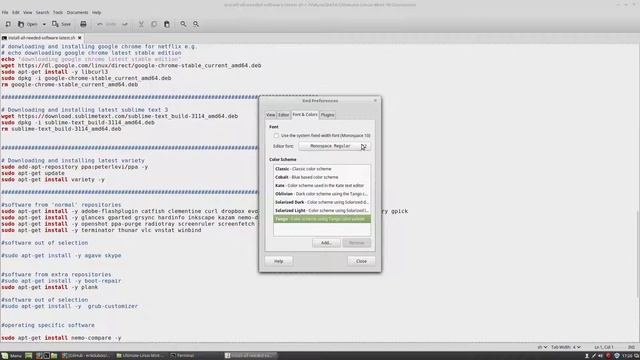The image size is (640, 360).
Task: Select the Classic color scheme
Action: tap(322, 169)
